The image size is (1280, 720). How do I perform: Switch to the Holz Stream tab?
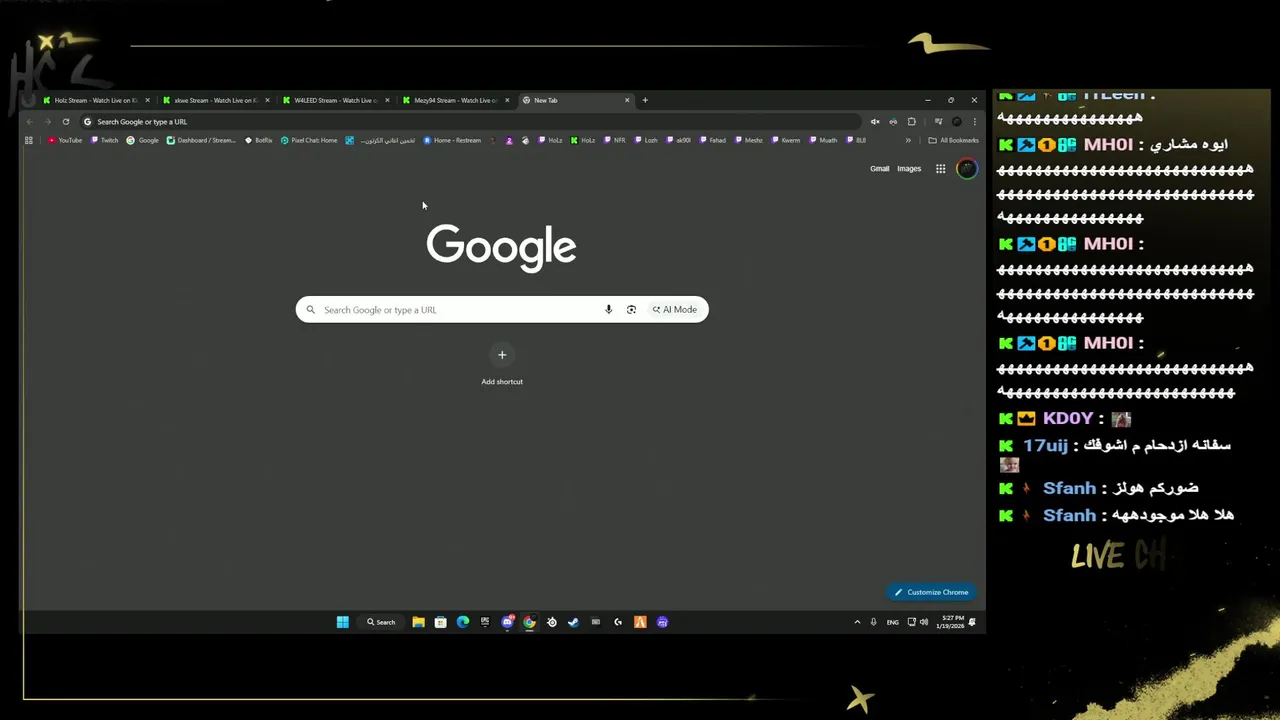click(x=97, y=100)
